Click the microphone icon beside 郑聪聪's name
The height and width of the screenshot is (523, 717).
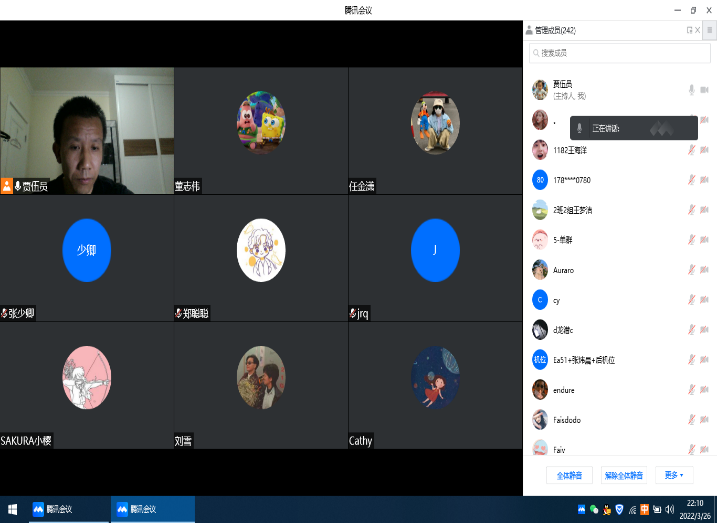click(x=178, y=314)
